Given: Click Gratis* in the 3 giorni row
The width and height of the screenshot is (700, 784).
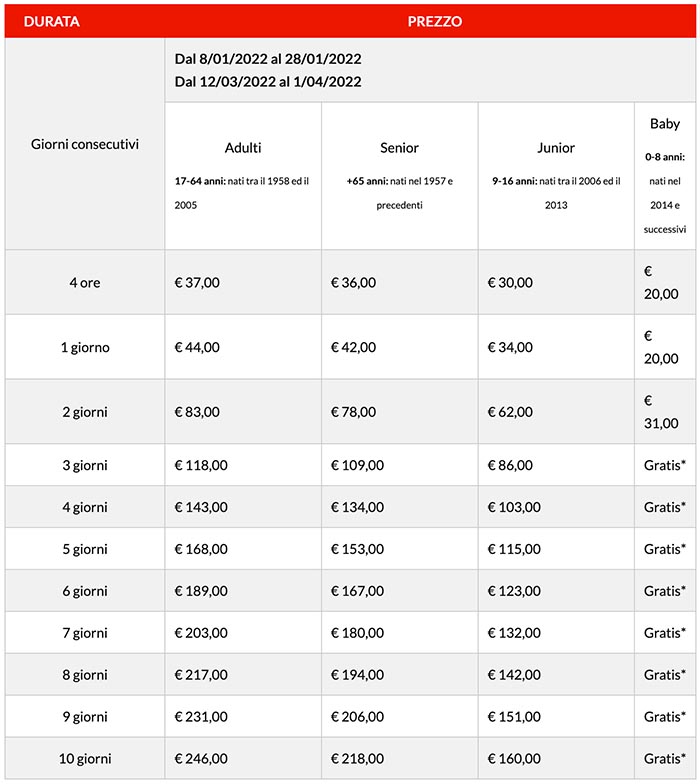Looking at the screenshot, I should (x=665, y=466).
